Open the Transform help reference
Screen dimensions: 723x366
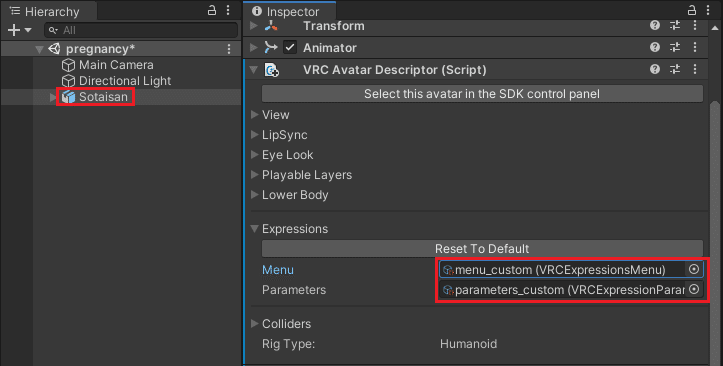(x=655, y=25)
